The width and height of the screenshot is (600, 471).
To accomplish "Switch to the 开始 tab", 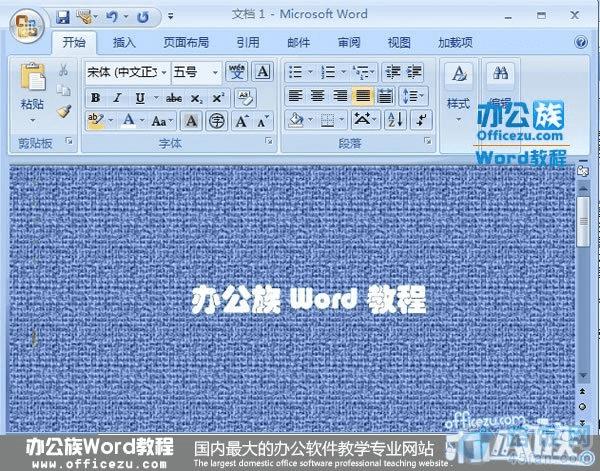I will 74,42.
